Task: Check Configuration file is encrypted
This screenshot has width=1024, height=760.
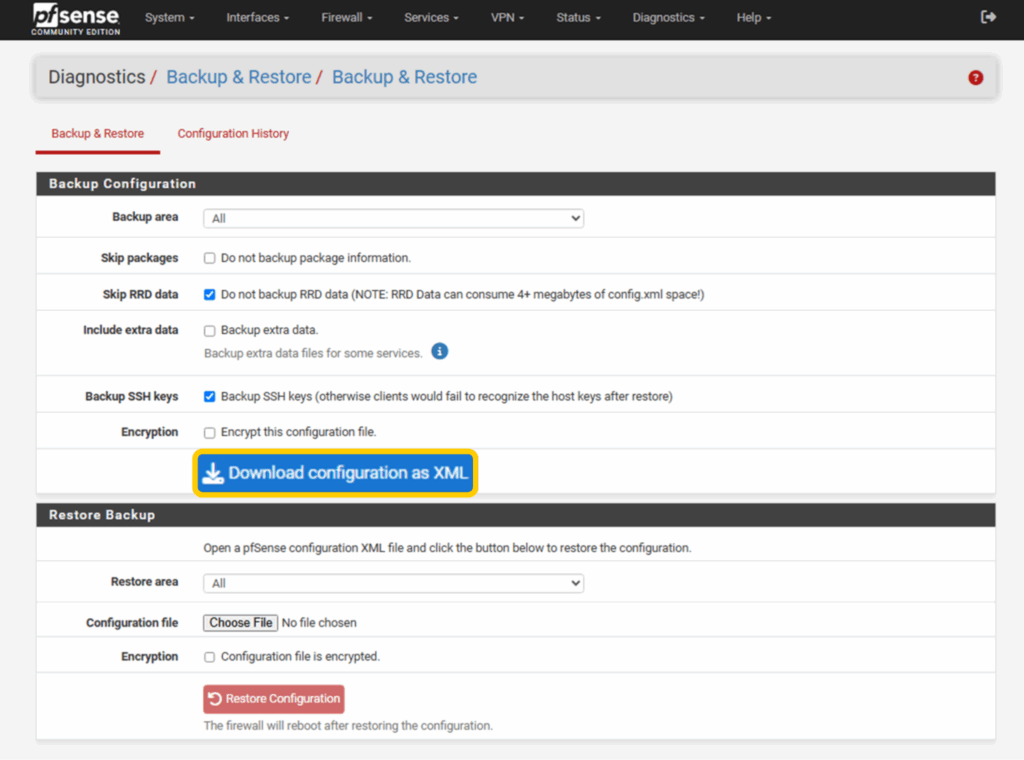Action: (x=210, y=657)
